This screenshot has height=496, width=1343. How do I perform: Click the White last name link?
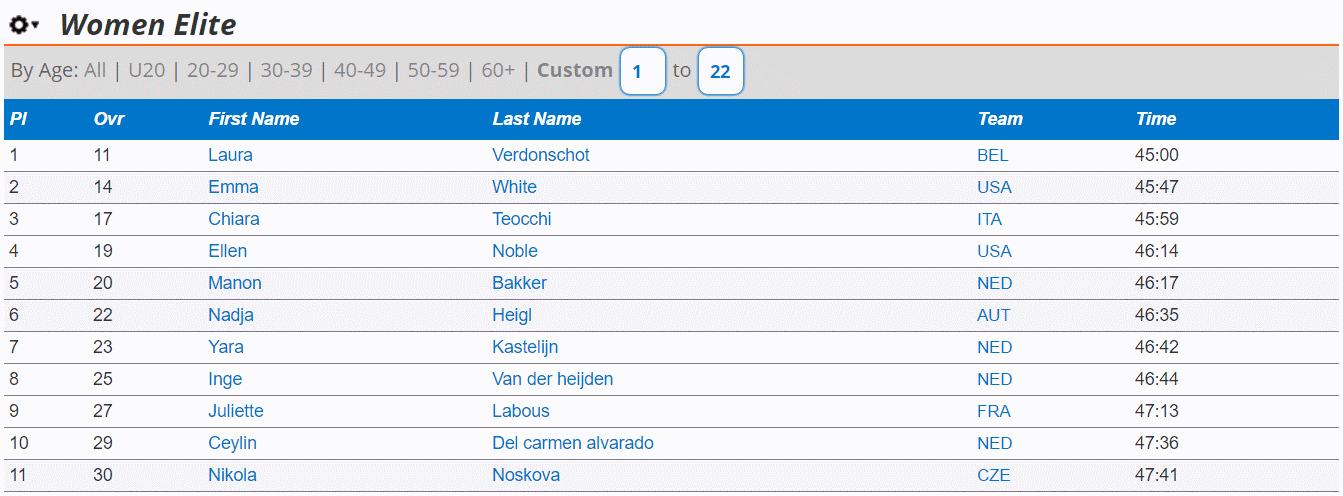[x=514, y=187]
